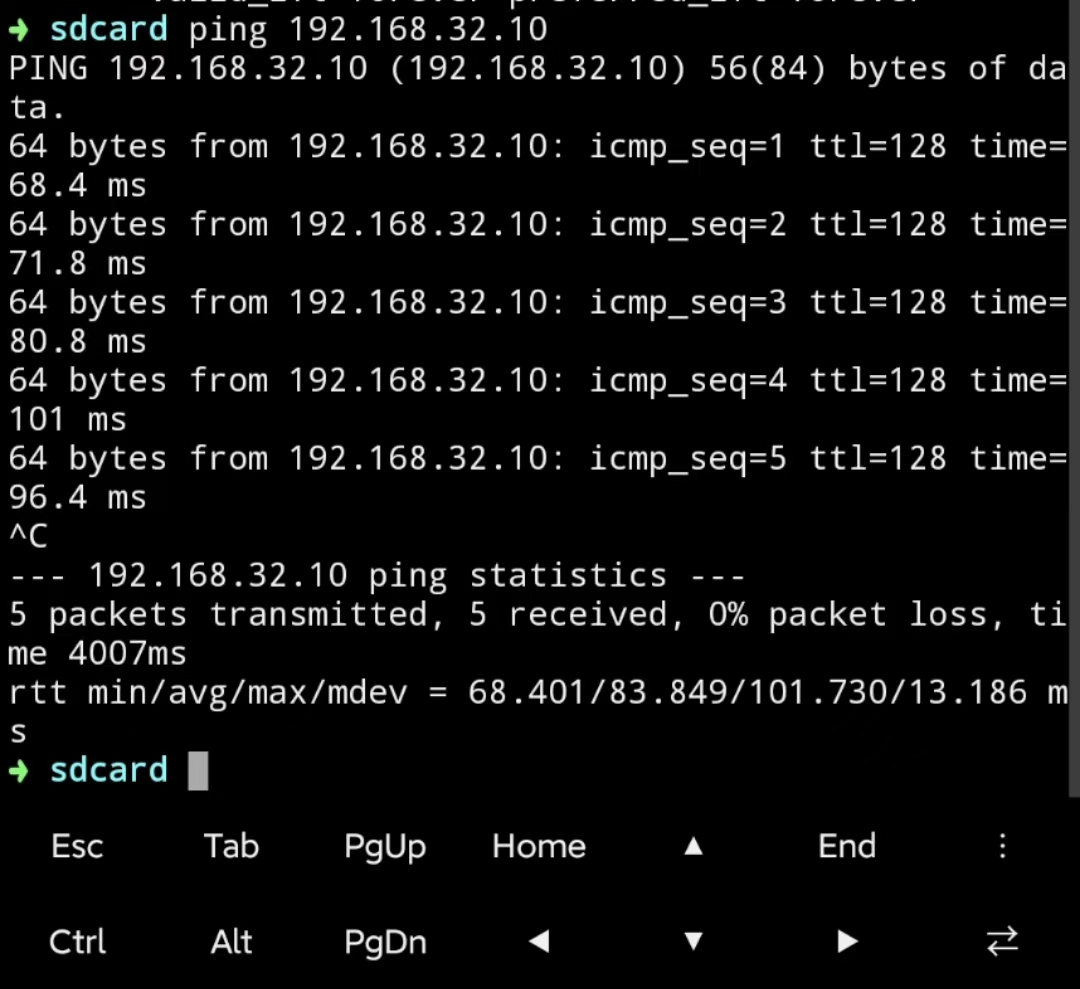Screen dimensions: 1080x989
Task: Tap the down arrow key
Action: (694, 941)
